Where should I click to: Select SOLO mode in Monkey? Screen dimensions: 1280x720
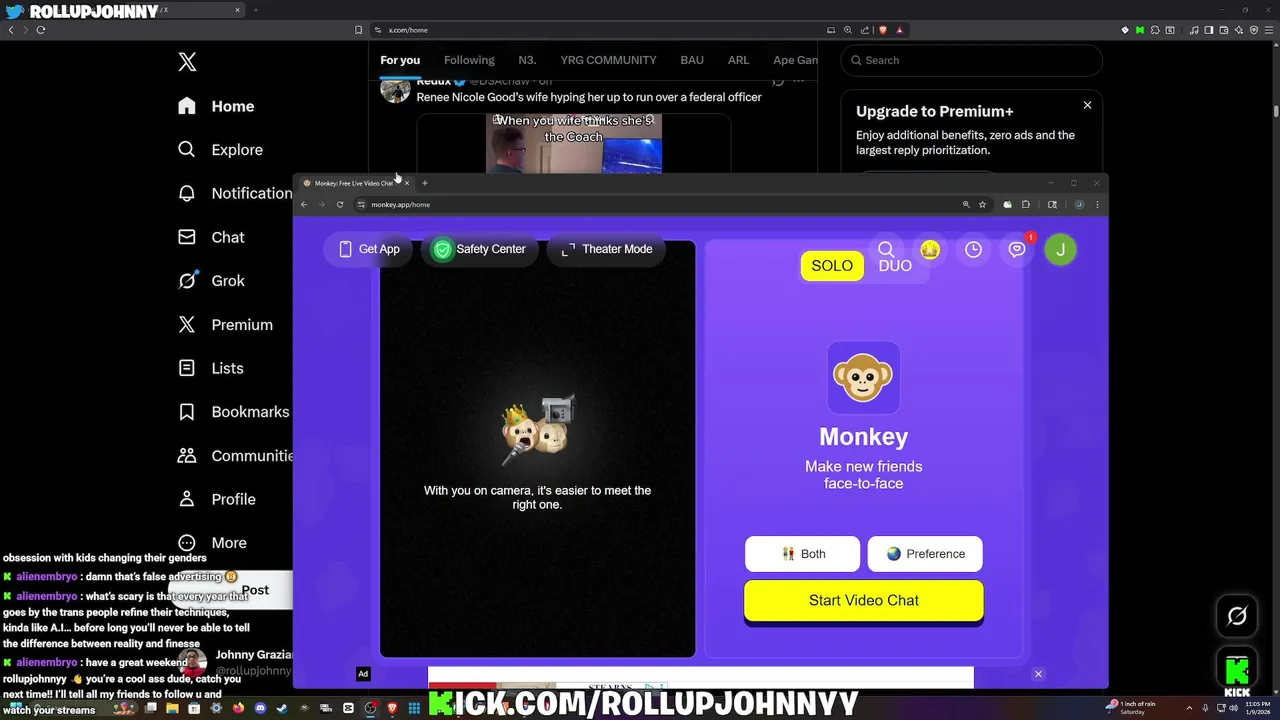coord(832,266)
